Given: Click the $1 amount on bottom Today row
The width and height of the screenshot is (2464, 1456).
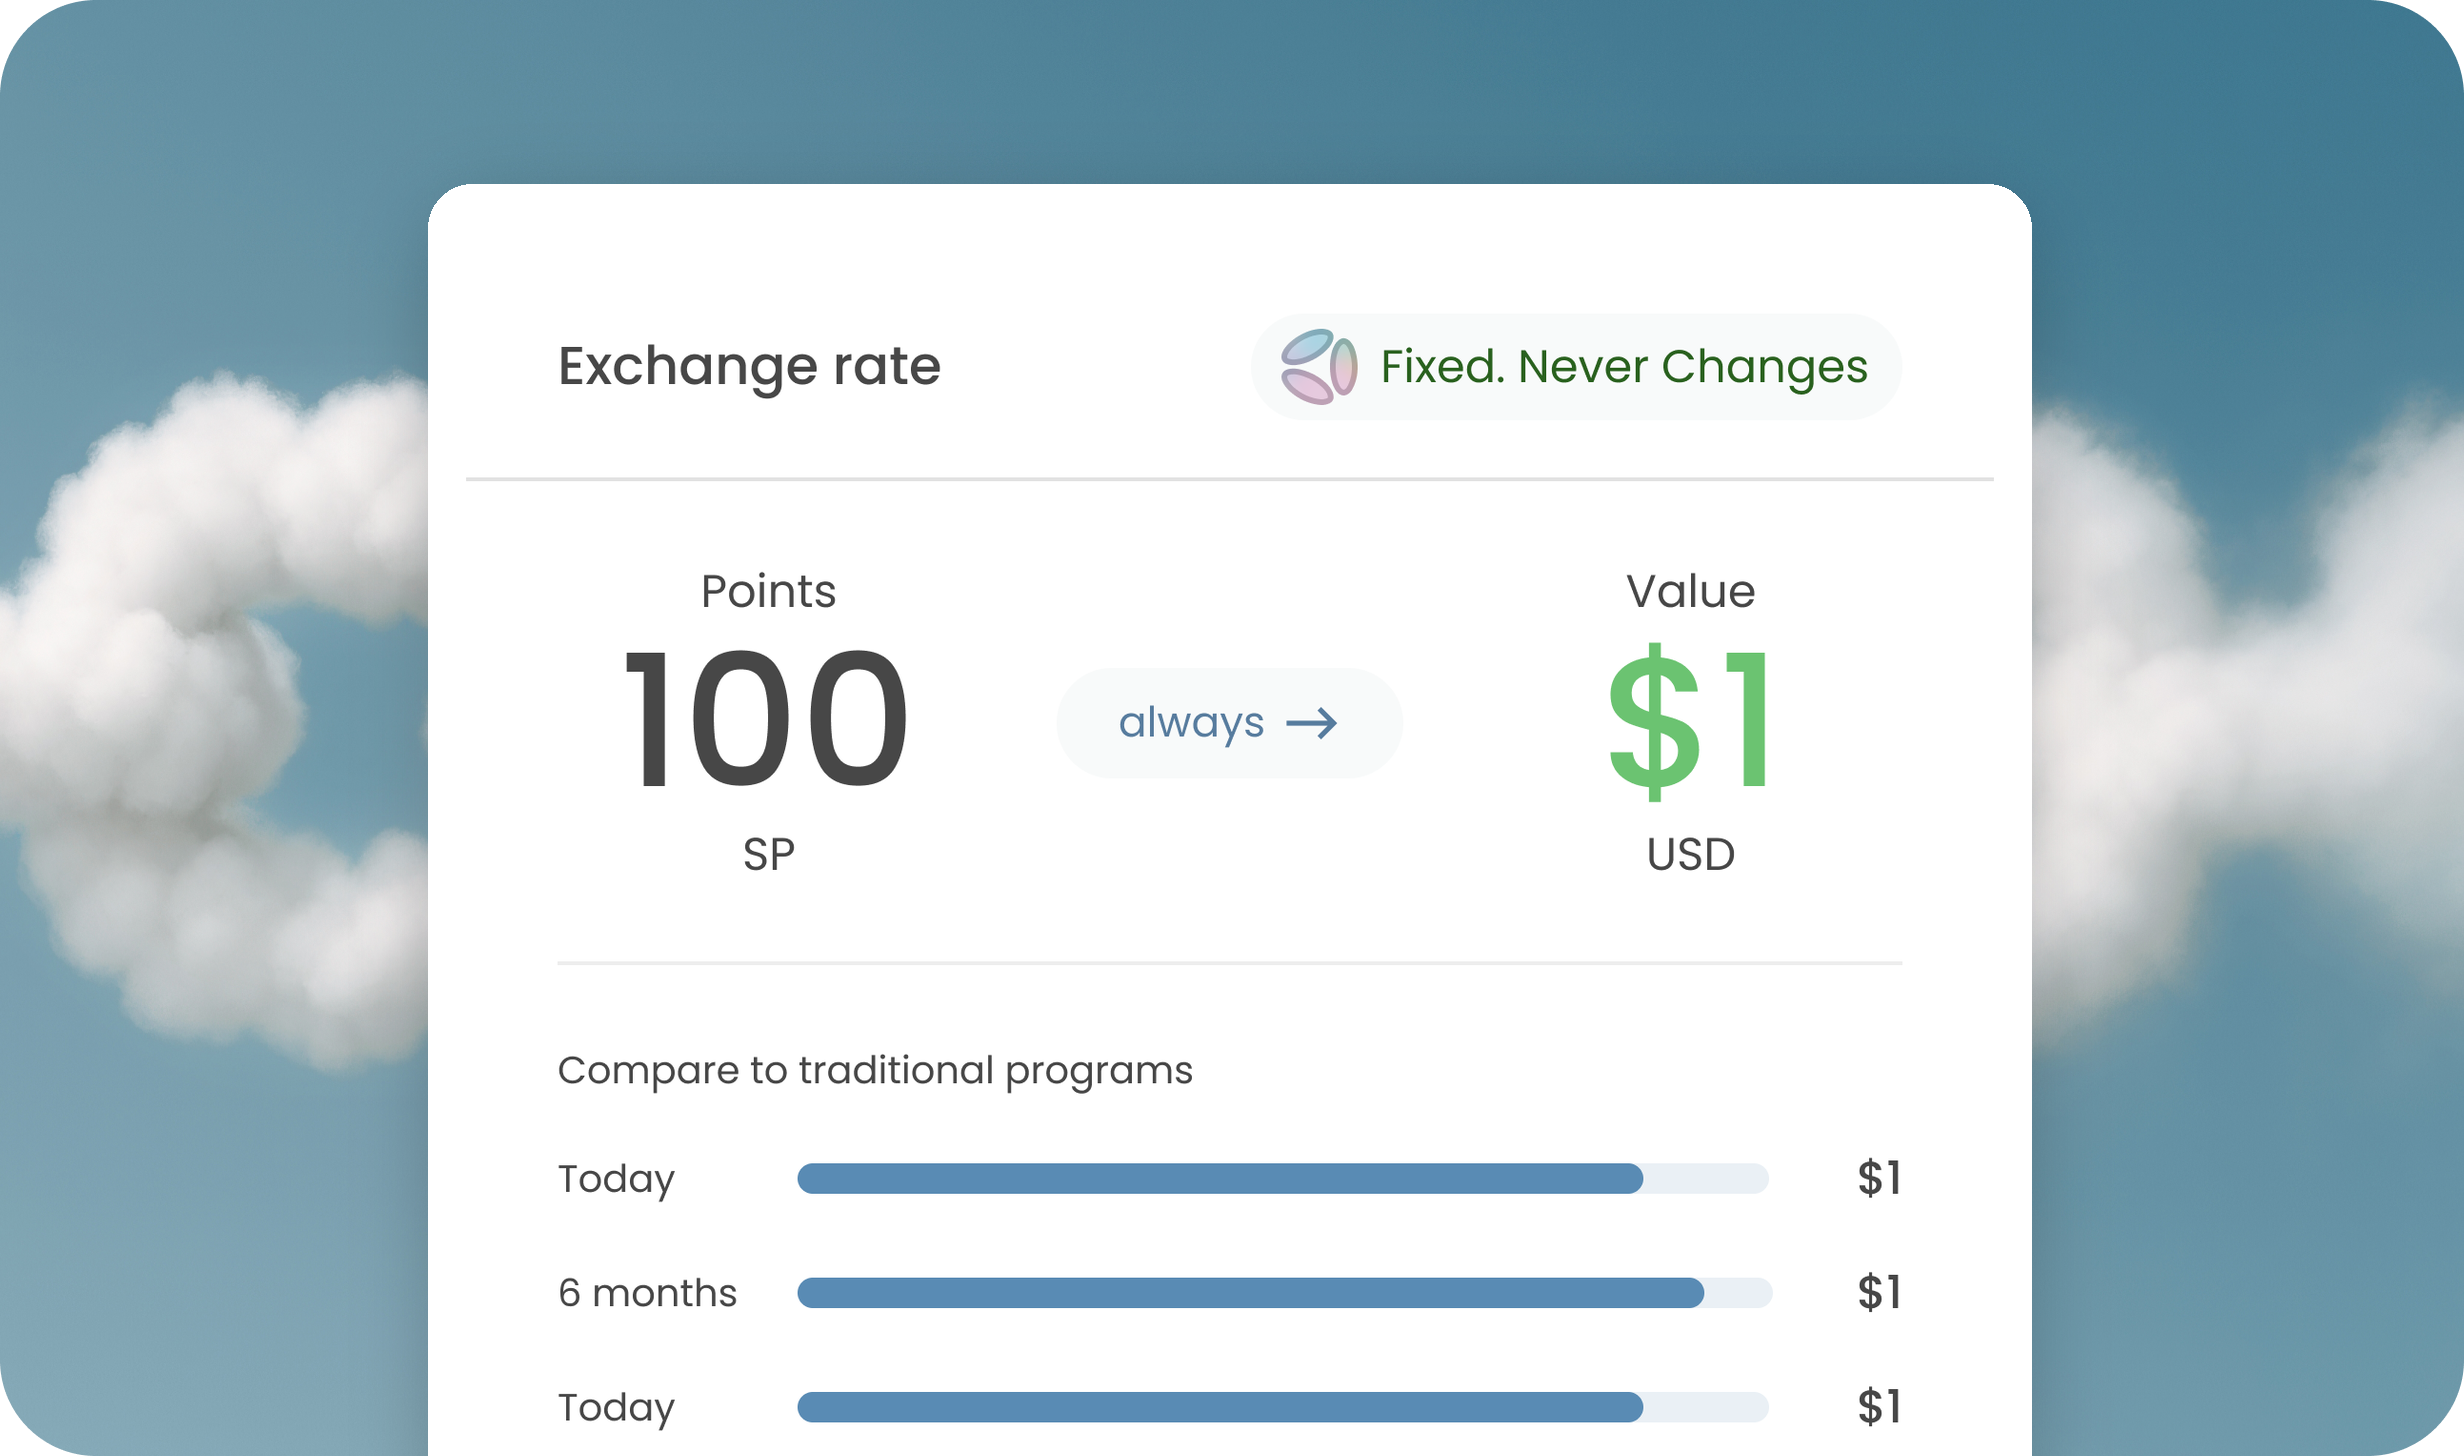Looking at the screenshot, I should 1879,1406.
